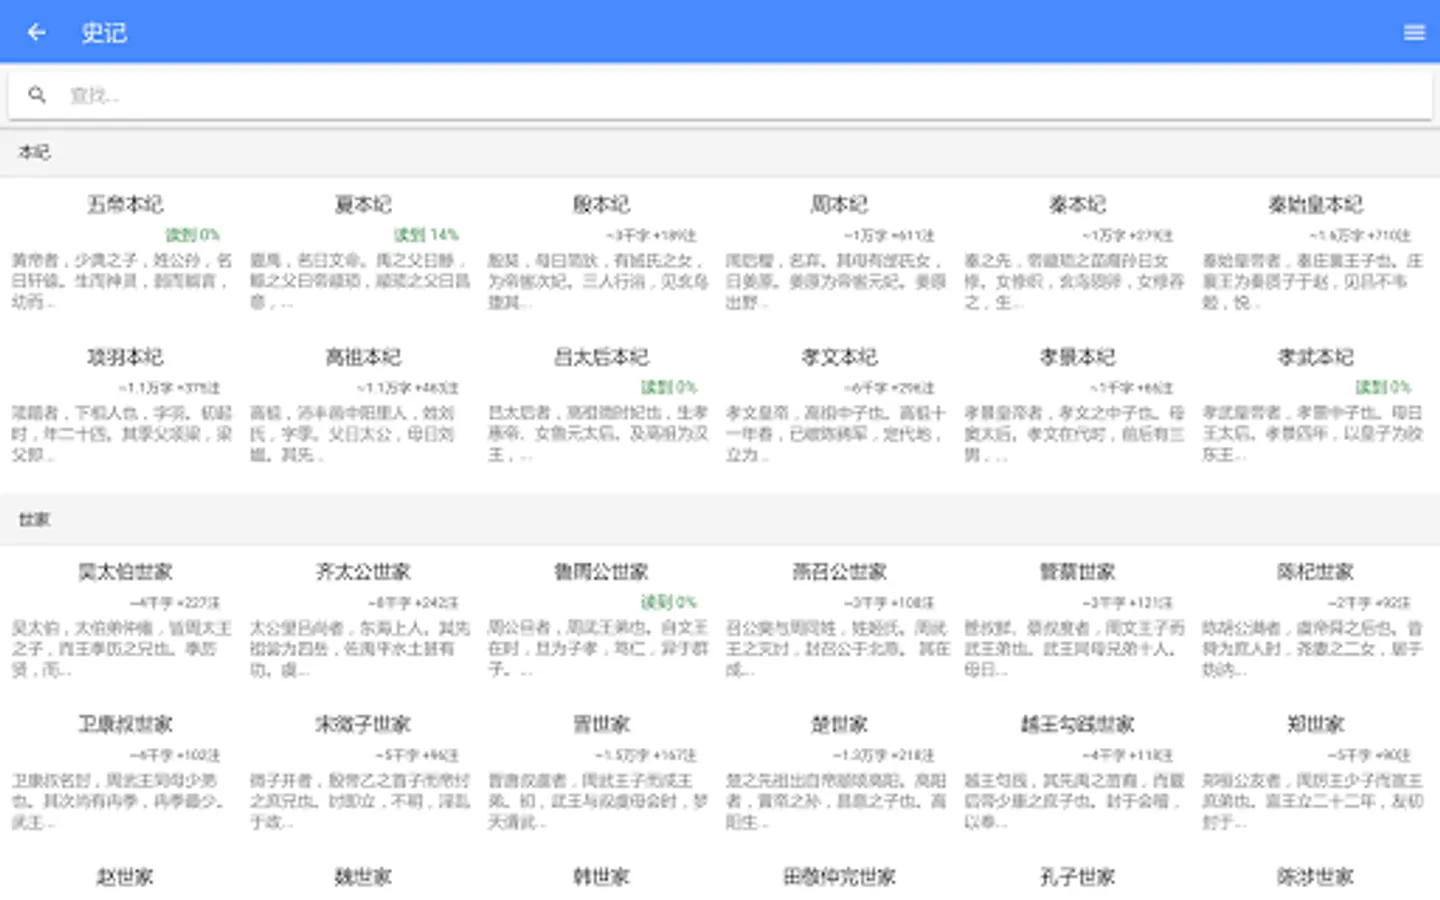1440x900 pixels.
Task: Read the 齐太公世家 chapter
Action: pyautogui.click(x=362, y=621)
